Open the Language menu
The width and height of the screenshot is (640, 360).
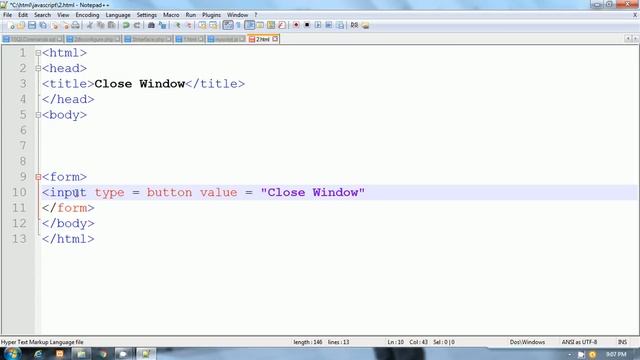[x=118, y=15]
